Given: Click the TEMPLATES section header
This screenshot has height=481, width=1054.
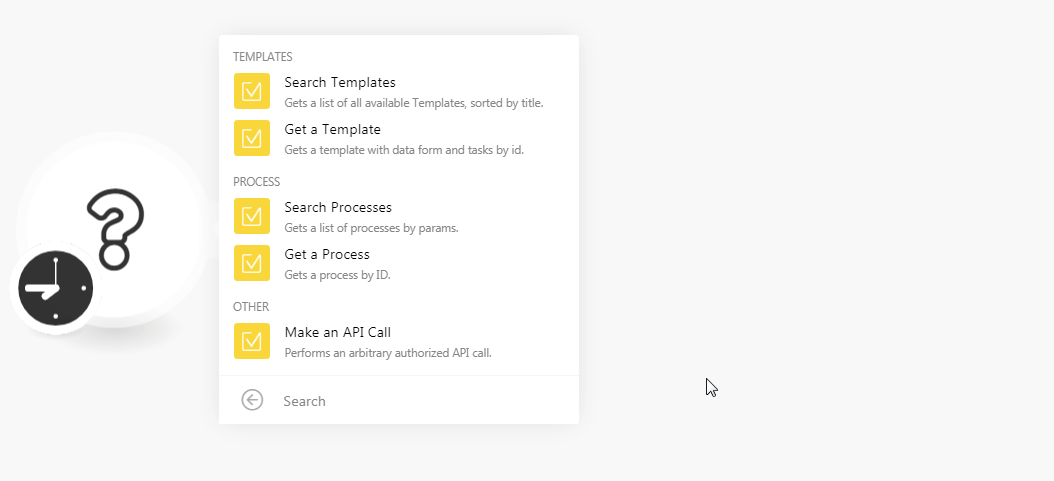Looking at the screenshot, I should 263,56.
